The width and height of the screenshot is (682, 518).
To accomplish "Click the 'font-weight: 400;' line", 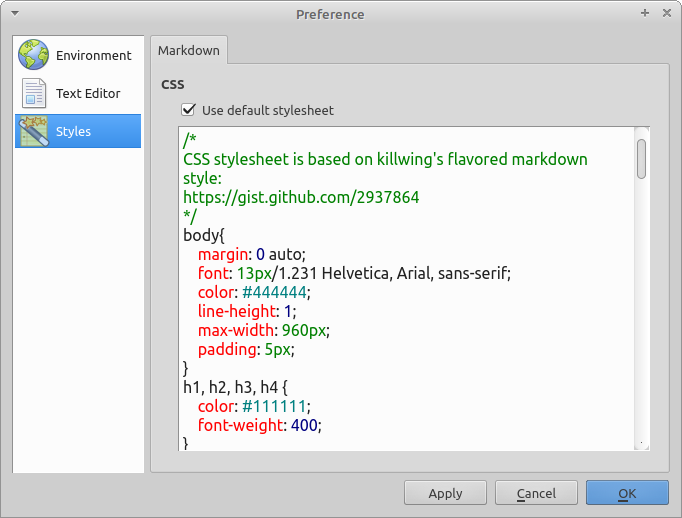I will click(260, 425).
